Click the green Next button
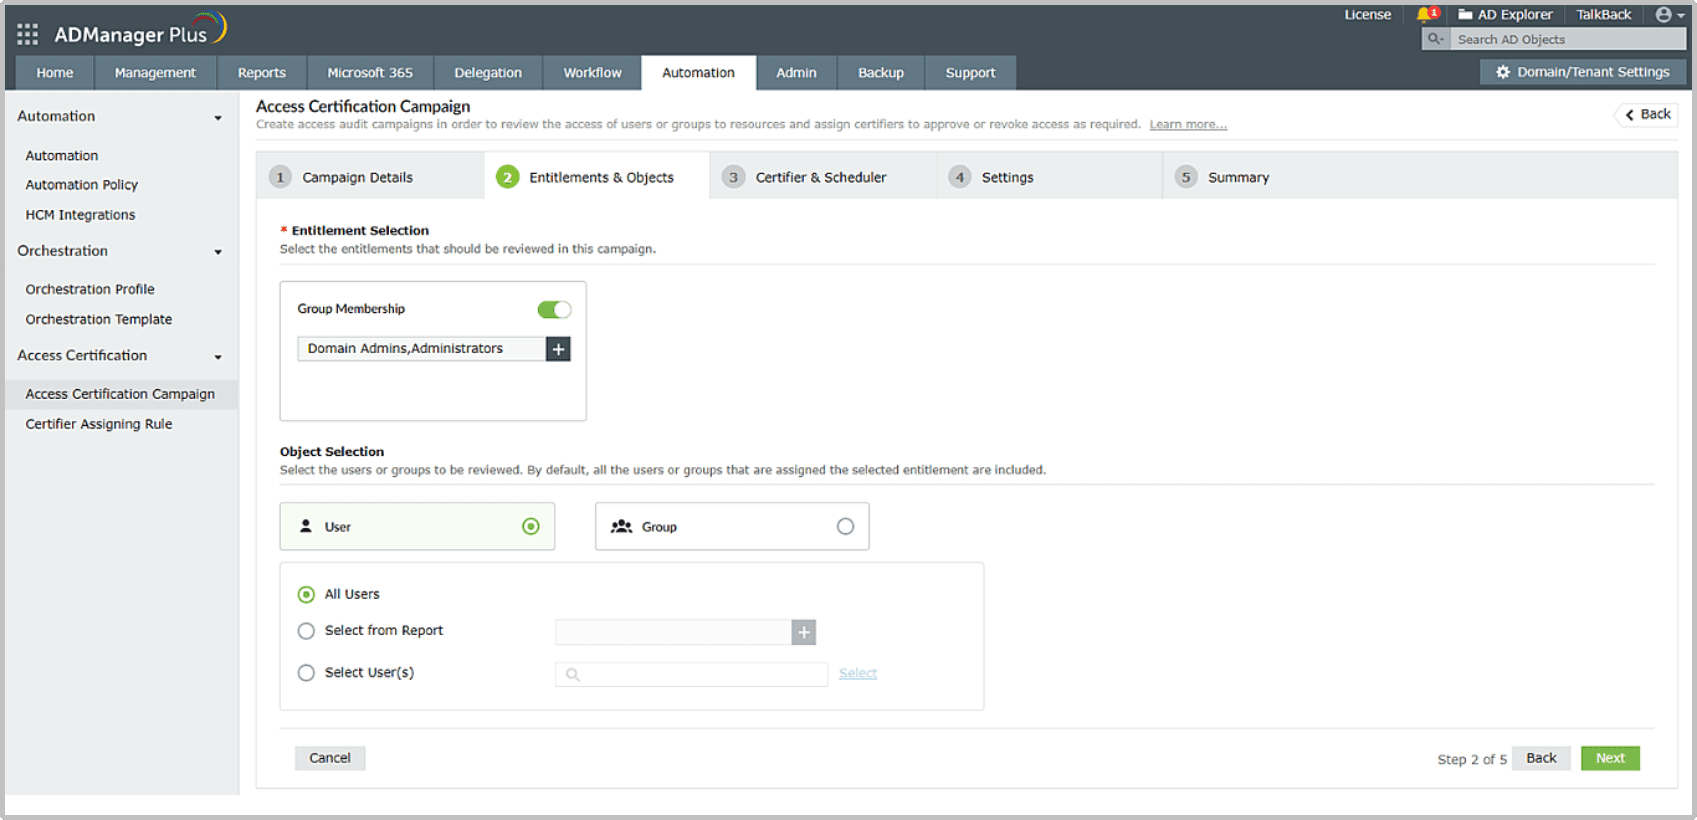1697x820 pixels. [1610, 758]
